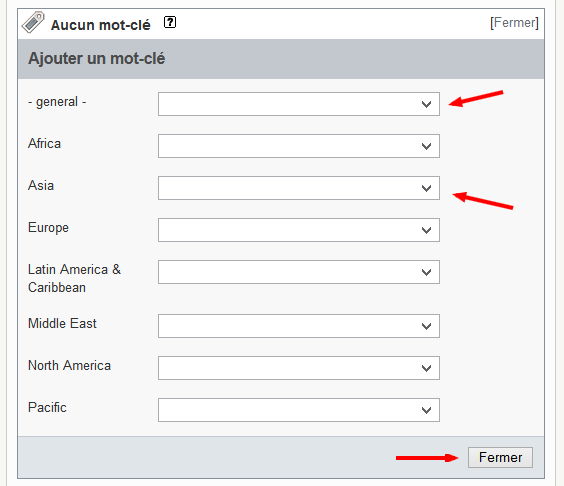Click the 'Ajouter un mot-clé' header bar
Viewport: 564px width, 486px height.
pos(281,59)
